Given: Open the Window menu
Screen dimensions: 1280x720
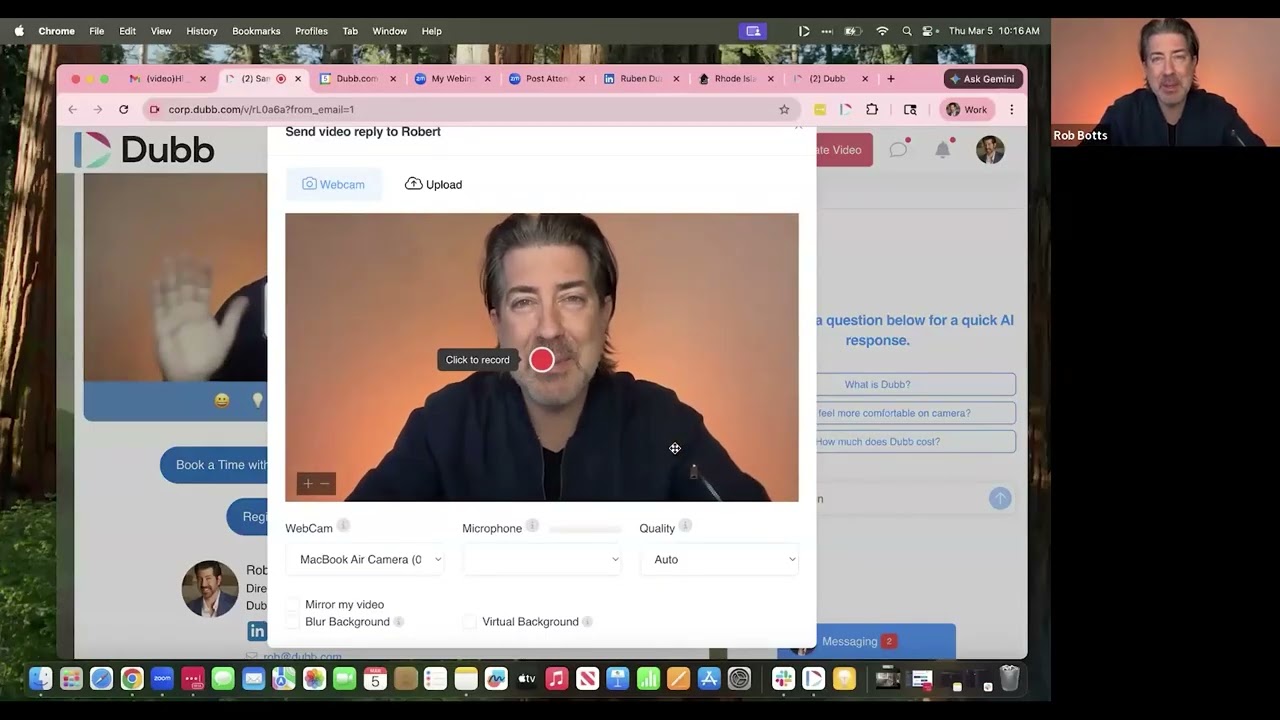Looking at the screenshot, I should [x=389, y=31].
